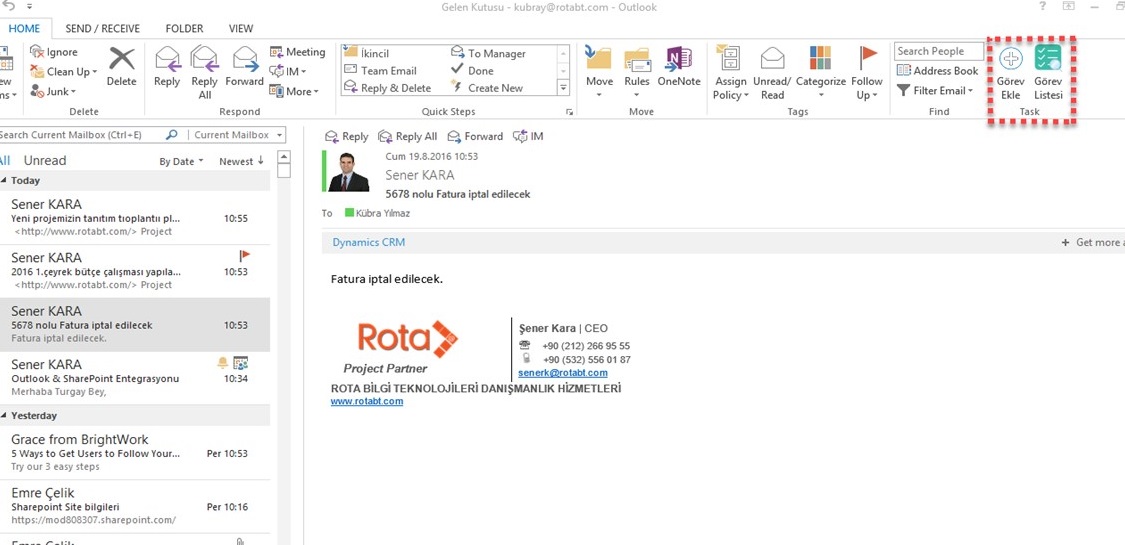This screenshot has width=1125, height=545.
Task: Click the search magnifier icon
Action: [x=171, y=135]
